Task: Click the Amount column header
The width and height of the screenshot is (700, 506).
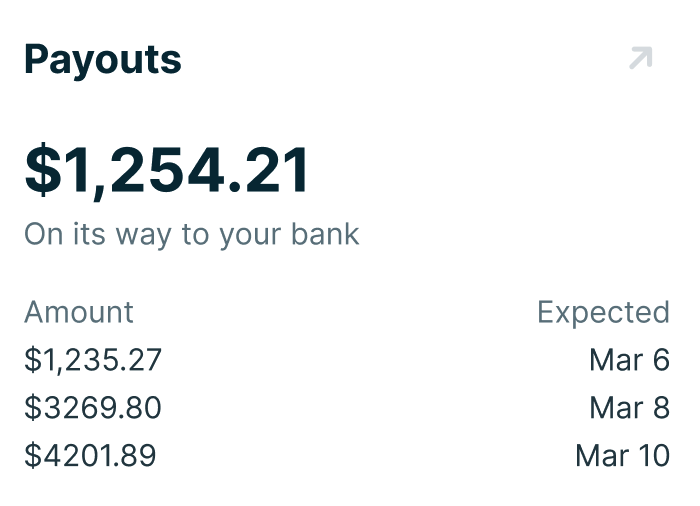Action: (79, 312)
